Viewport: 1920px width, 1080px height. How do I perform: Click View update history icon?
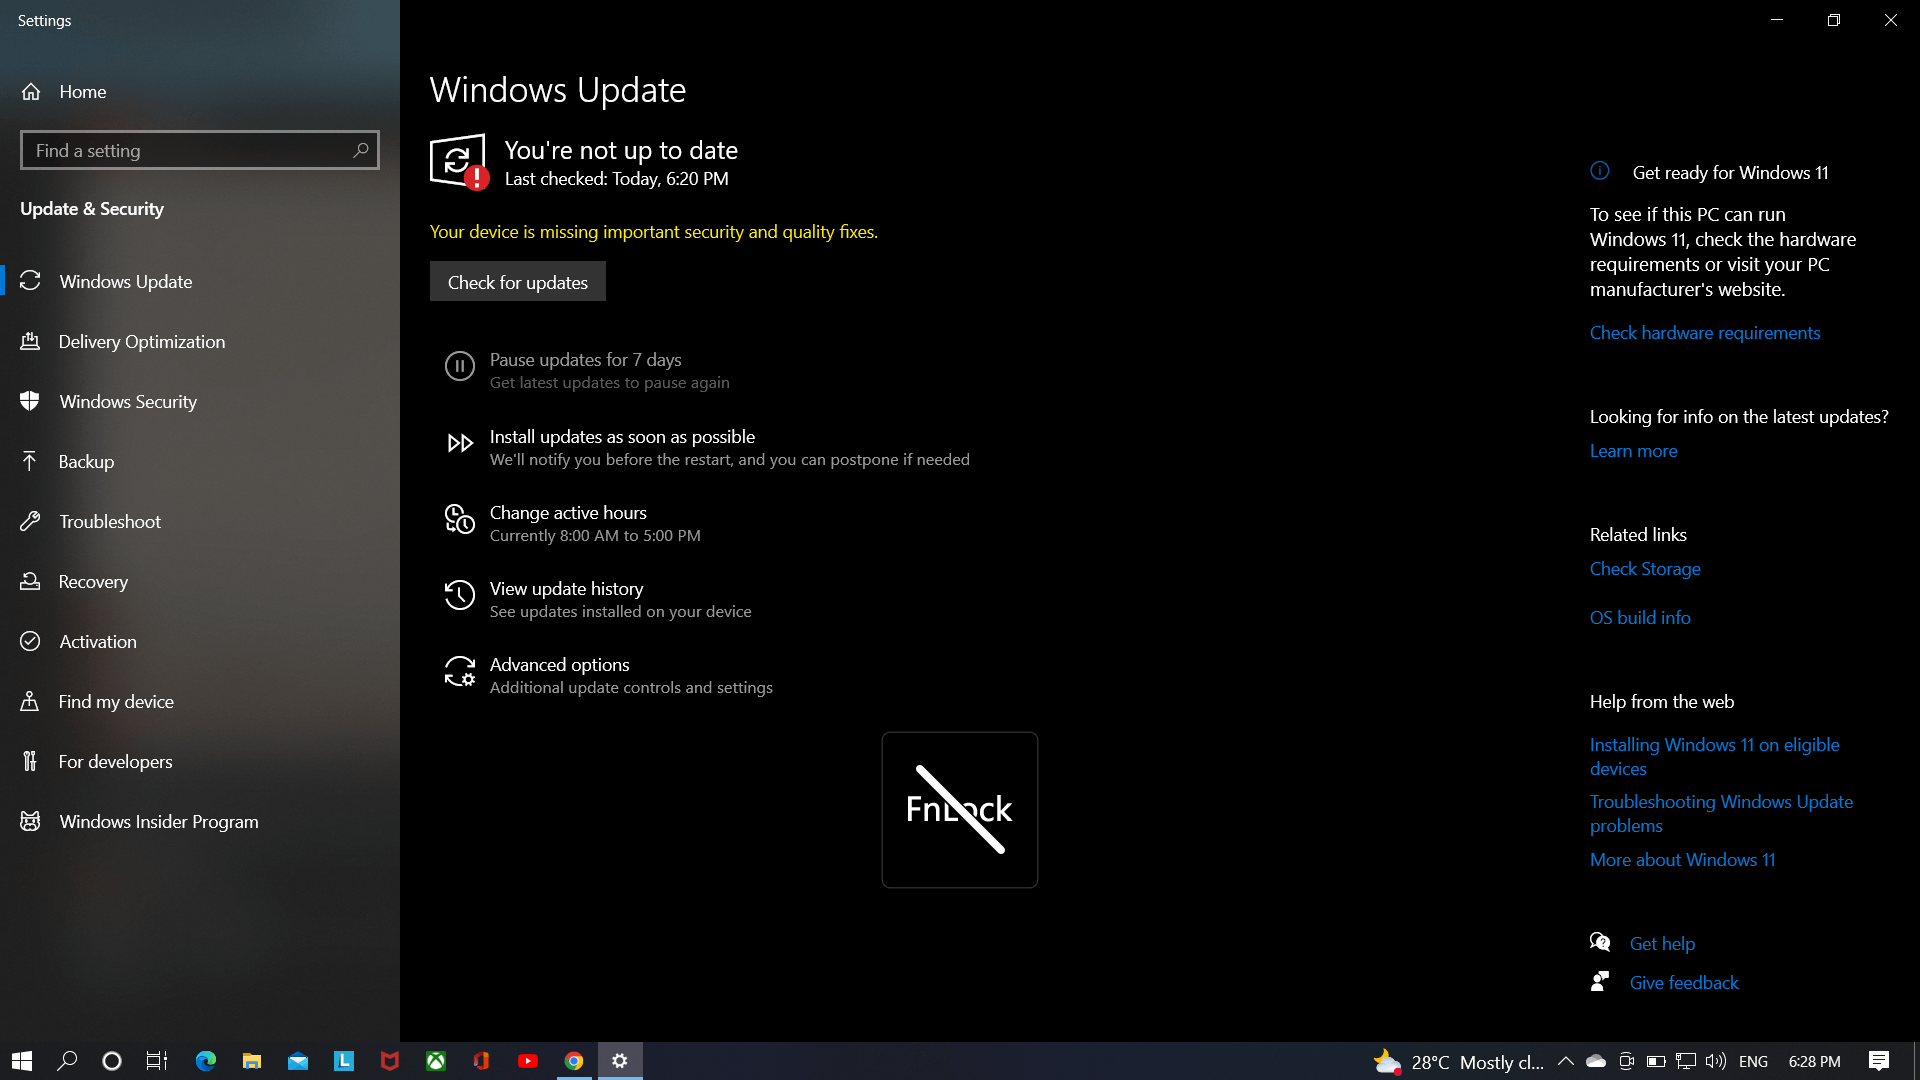[x=459, y=595]
